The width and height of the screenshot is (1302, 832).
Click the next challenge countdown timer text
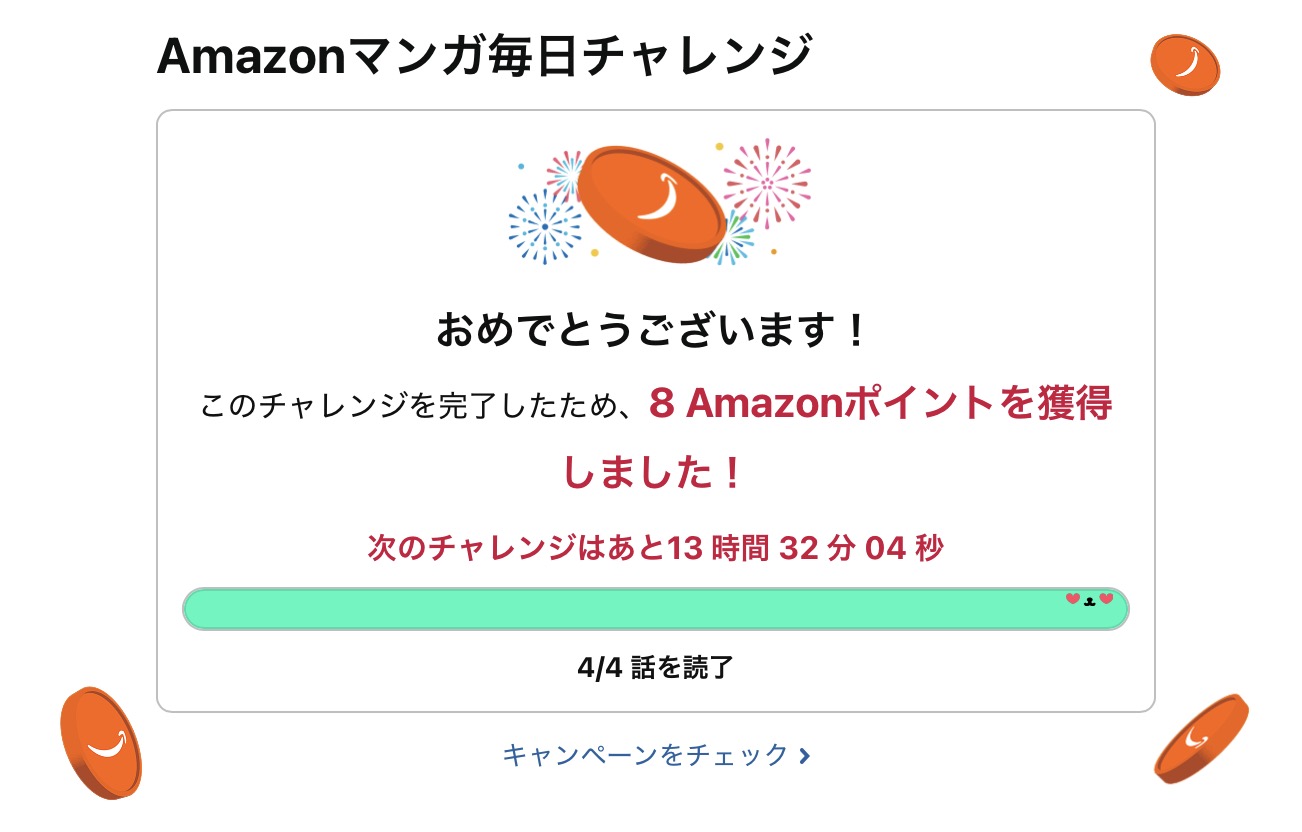[655, 548]
